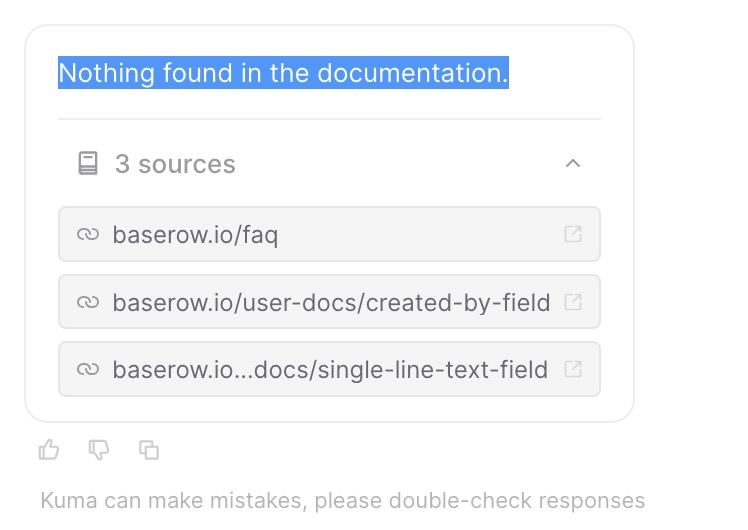
Task: Open the single-line-text-field docs source link
Action: click(330, 370)
